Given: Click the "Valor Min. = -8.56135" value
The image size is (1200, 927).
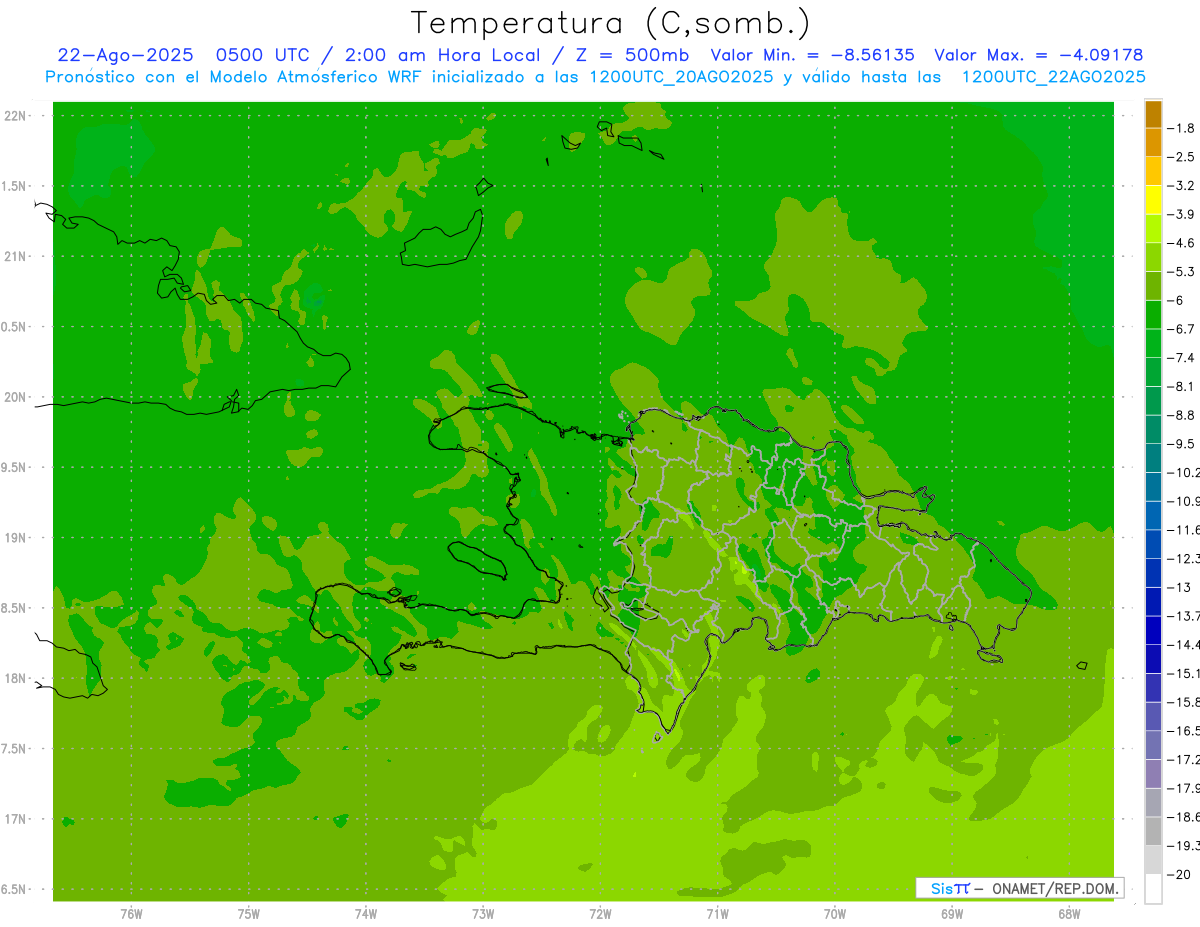Looking at the screenshot, I should [813, 55].
